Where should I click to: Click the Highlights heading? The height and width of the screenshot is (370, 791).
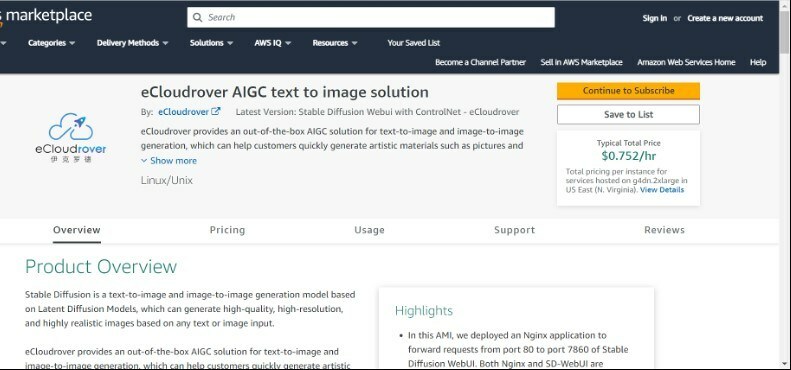424,311
